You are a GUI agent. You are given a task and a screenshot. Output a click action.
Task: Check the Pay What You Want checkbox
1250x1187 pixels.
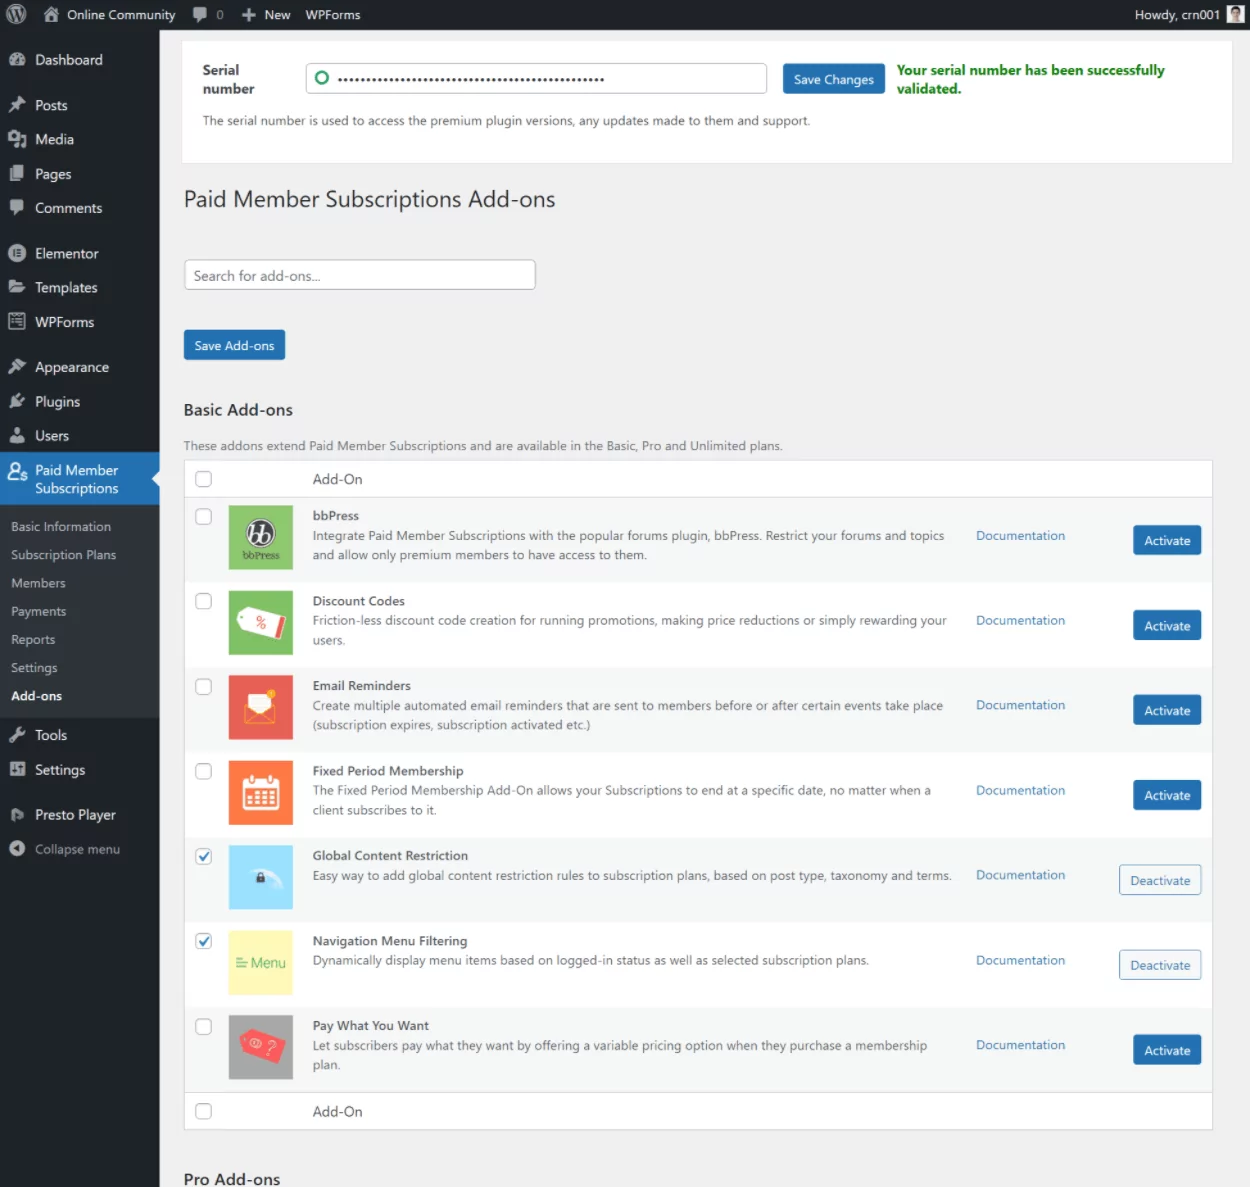[204, 1026]
